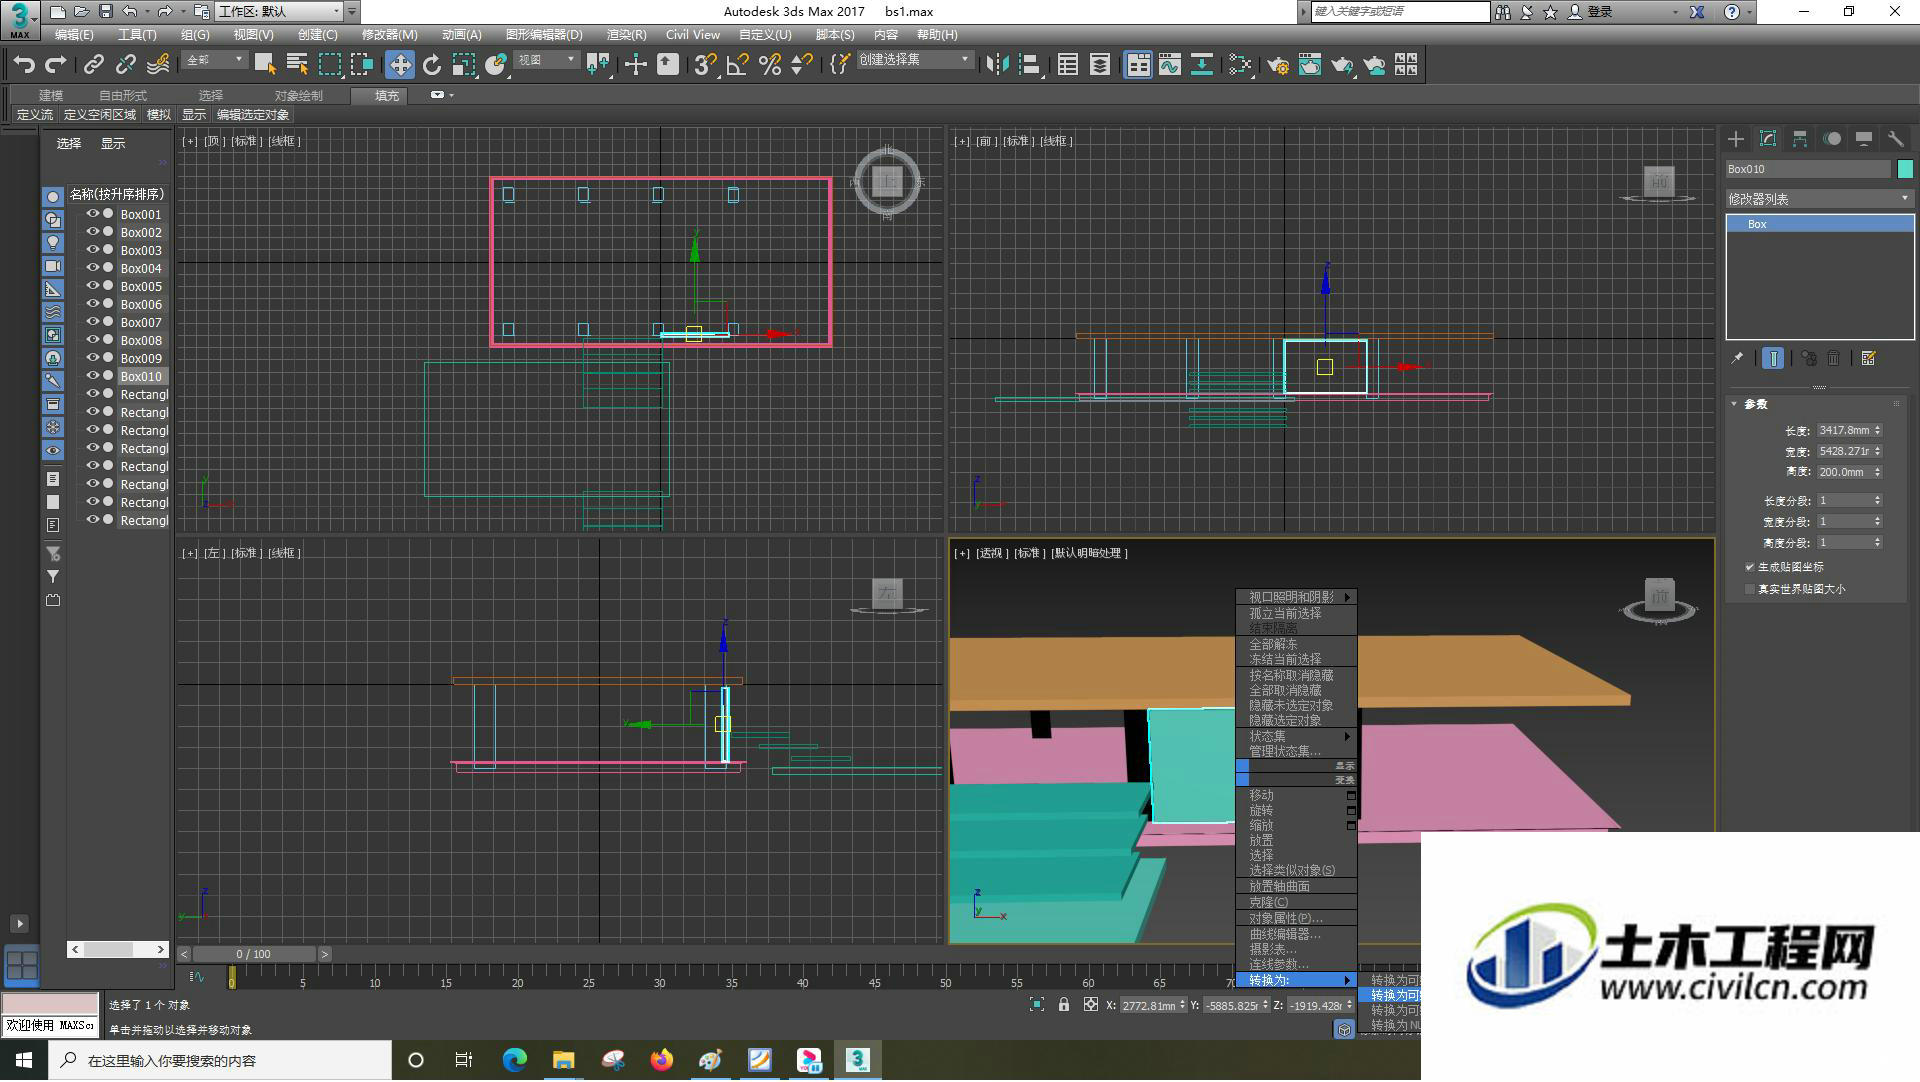Screen dimensions: 1920x1082
Task: Activate the Select and Rotate tool
Action: tap(432, 65)
